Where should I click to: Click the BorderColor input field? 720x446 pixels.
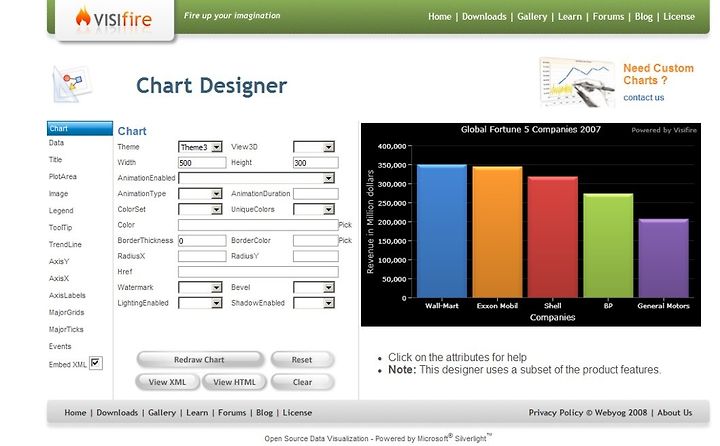click(316, 241)
